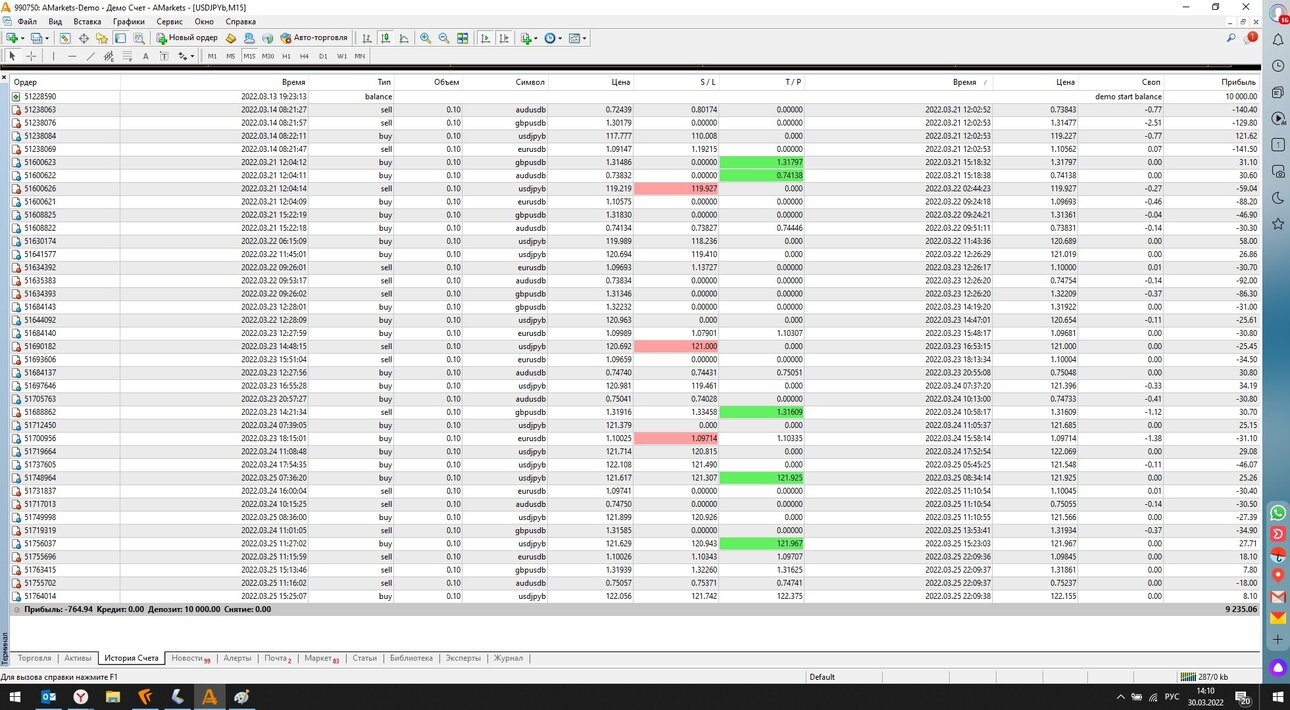The image size is (1290, 710).
Task: Open Windows Start menu
Action: (14, 697)
